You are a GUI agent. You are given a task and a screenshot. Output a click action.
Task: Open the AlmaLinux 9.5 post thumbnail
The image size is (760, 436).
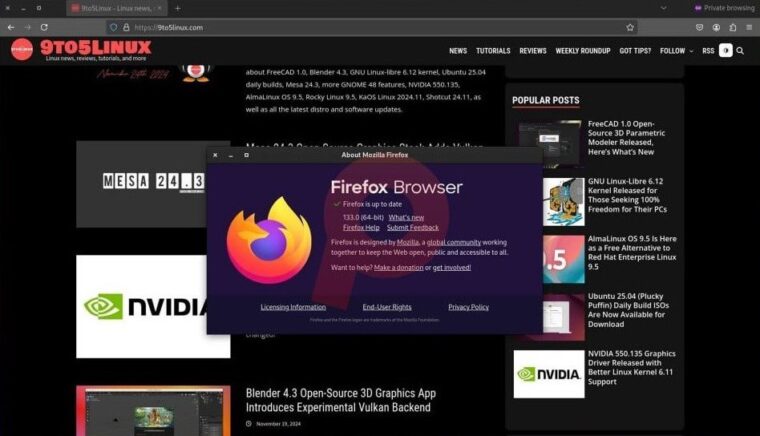click(x=564, y=259)
